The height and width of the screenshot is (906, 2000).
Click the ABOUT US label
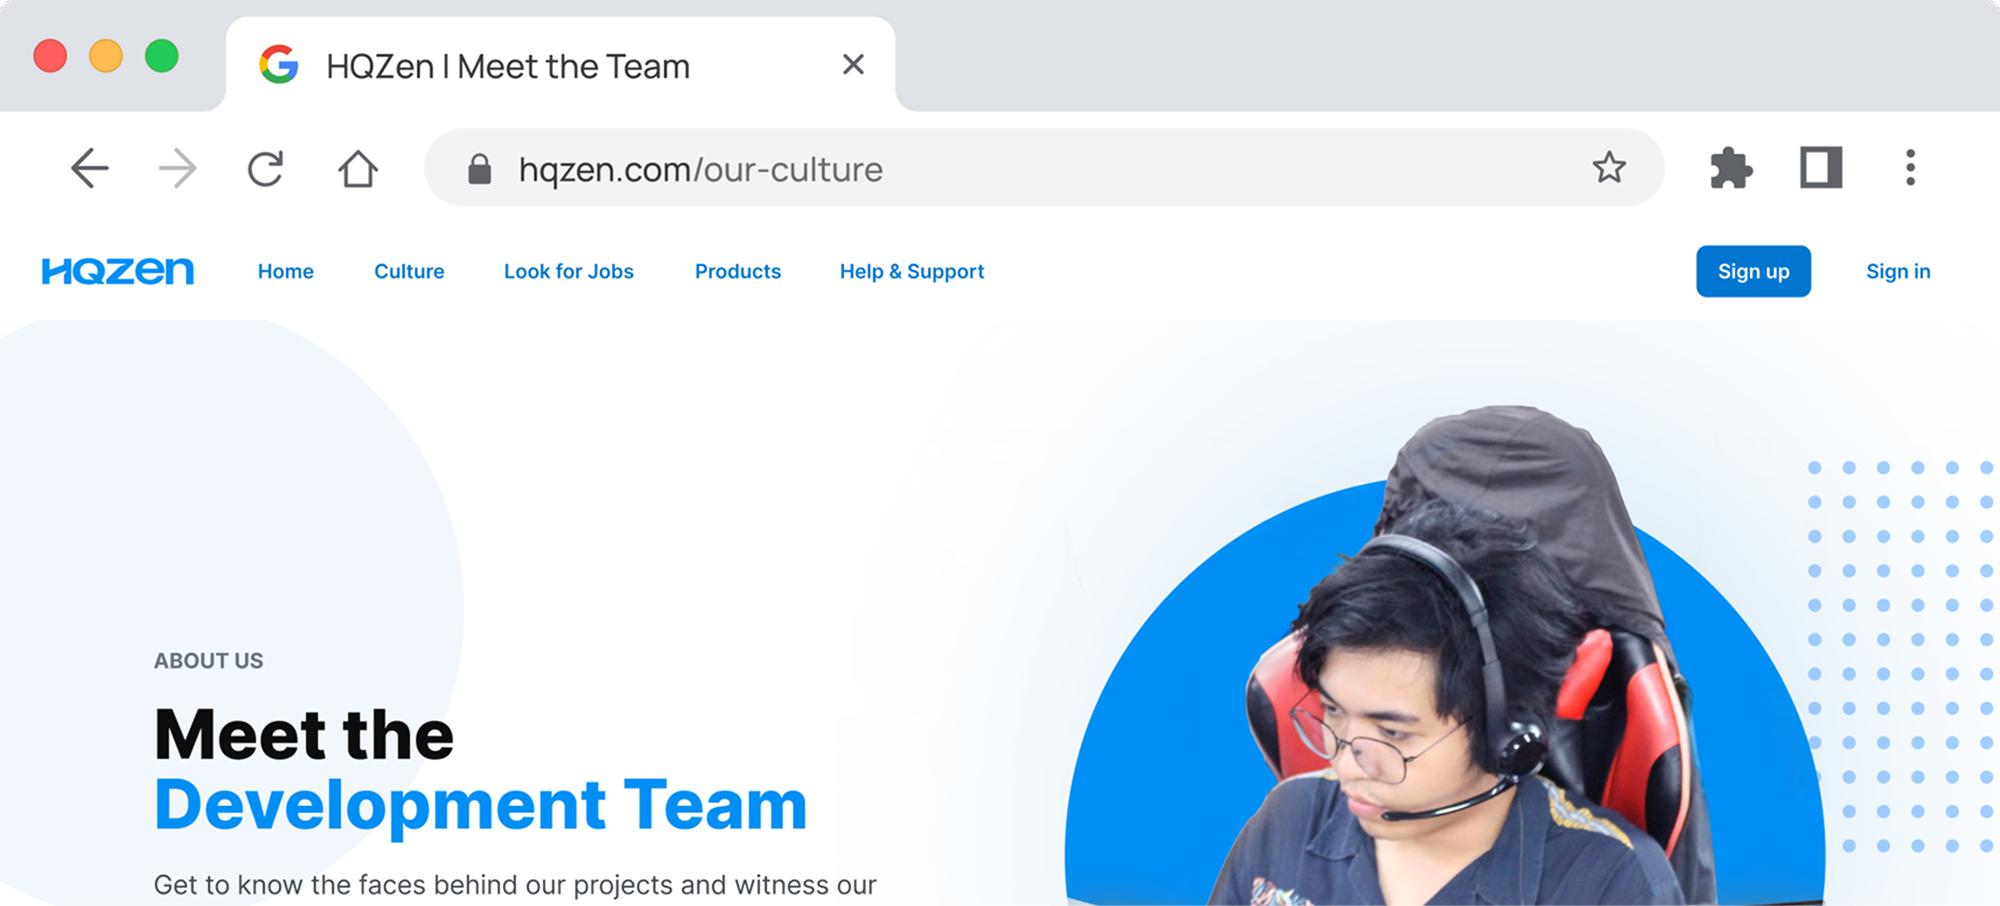(208, 661)
